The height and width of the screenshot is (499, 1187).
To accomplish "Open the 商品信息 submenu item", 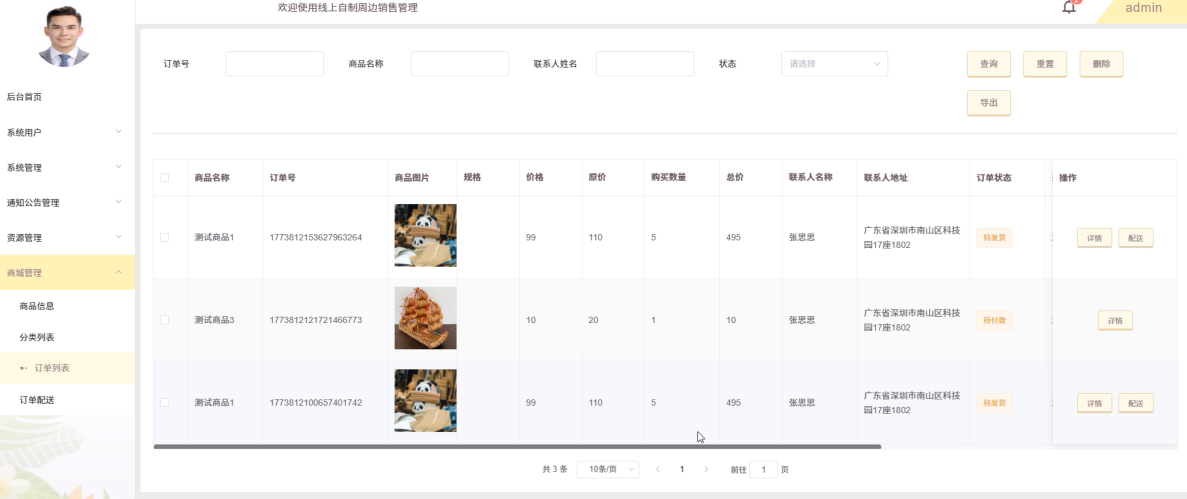I will (67, 306).
